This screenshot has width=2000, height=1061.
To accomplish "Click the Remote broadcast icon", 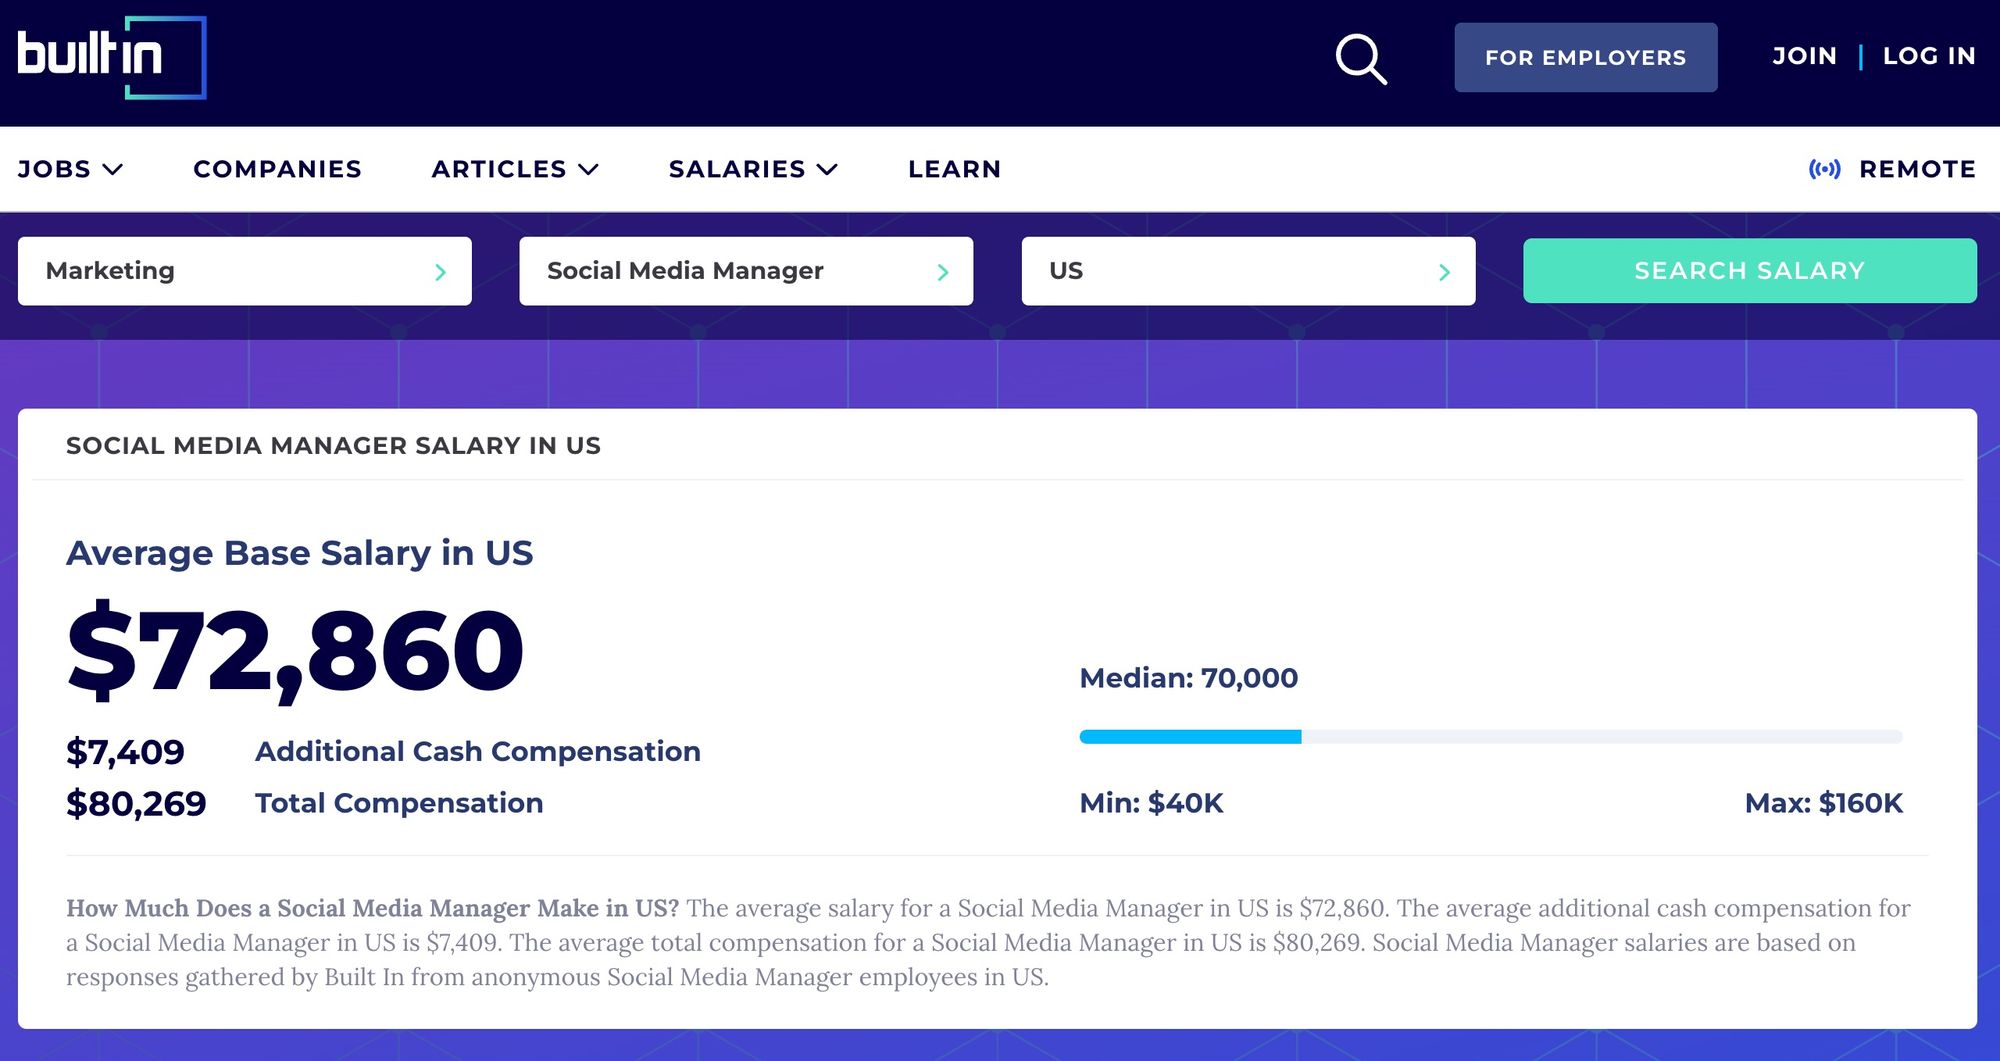I will pos(1824,168).
